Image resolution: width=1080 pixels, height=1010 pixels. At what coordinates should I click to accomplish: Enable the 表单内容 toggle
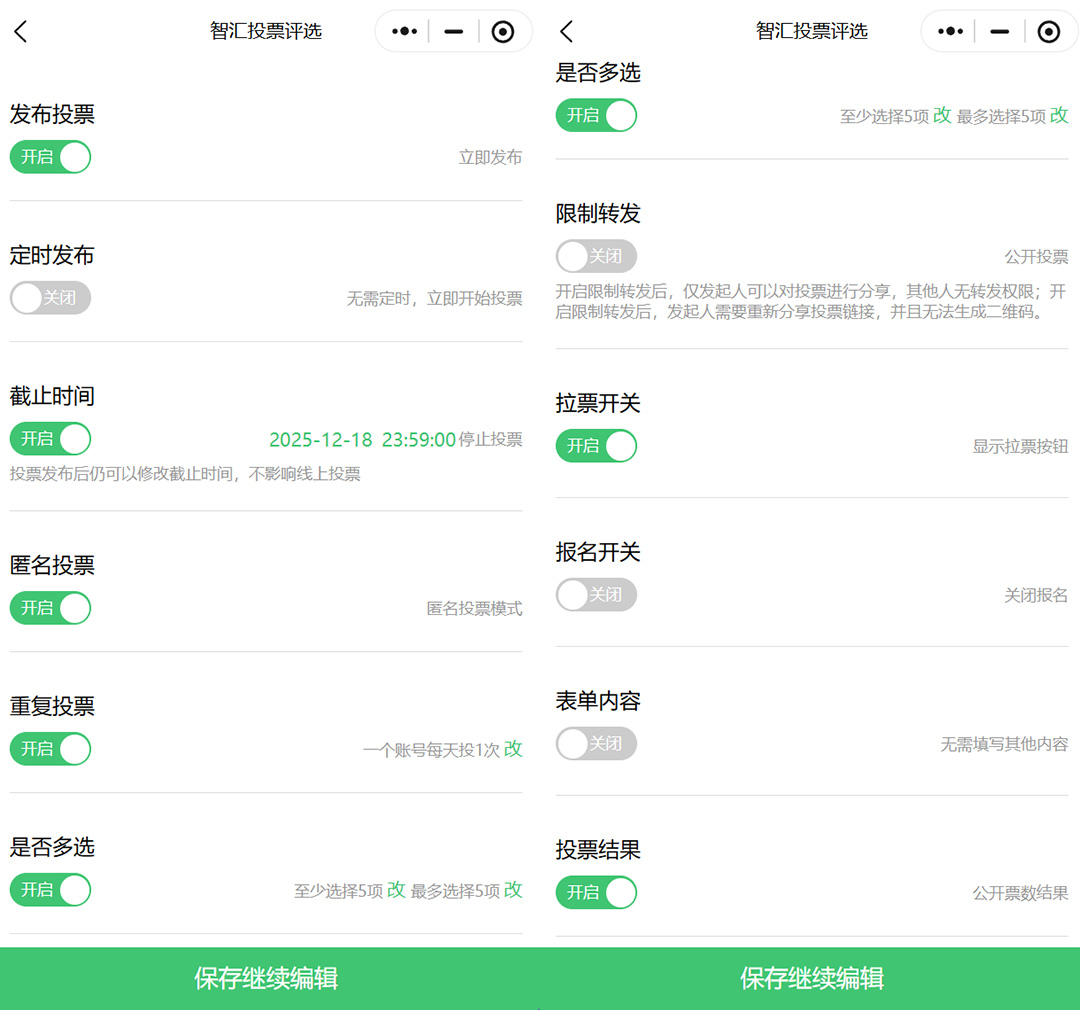[x=596, y=744]
